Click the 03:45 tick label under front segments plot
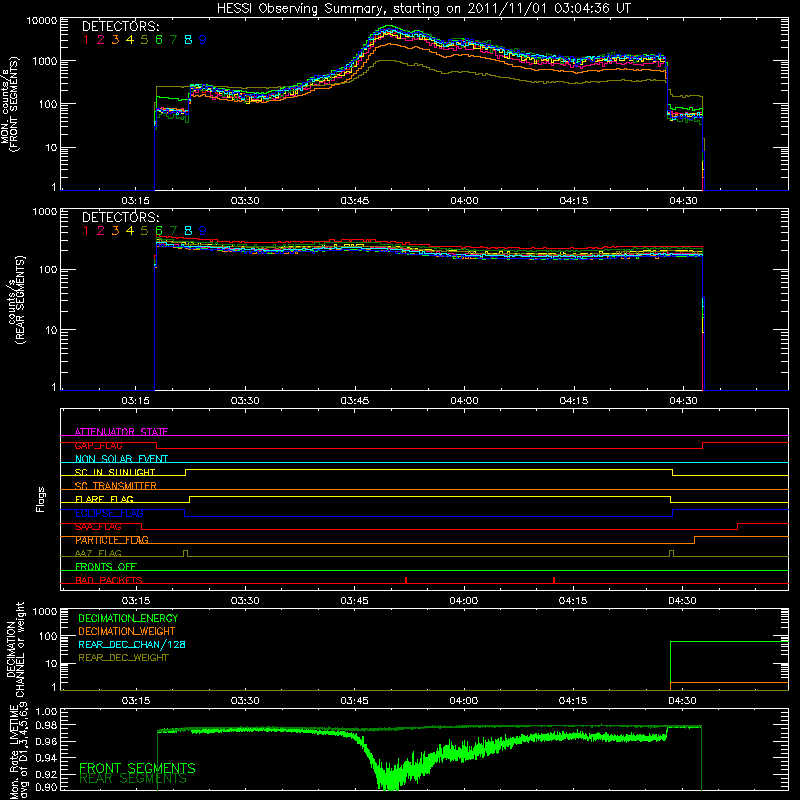This screenshot has height=800, width=800. [355, 201]
